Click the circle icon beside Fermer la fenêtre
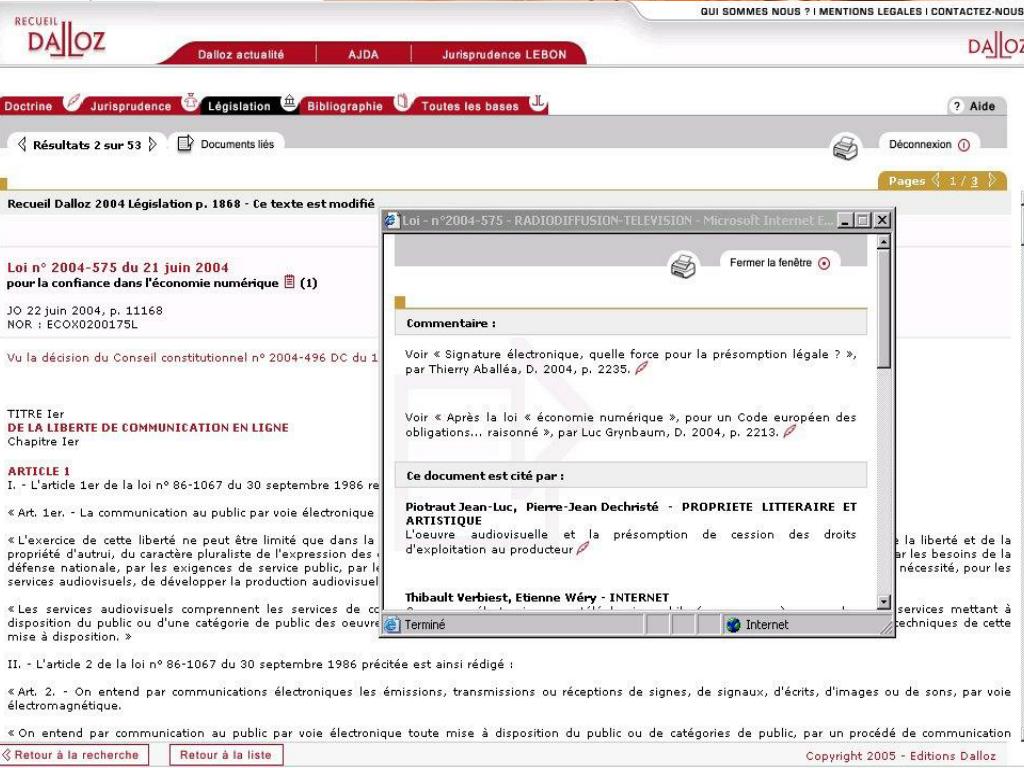 click(x=824, y=263)
